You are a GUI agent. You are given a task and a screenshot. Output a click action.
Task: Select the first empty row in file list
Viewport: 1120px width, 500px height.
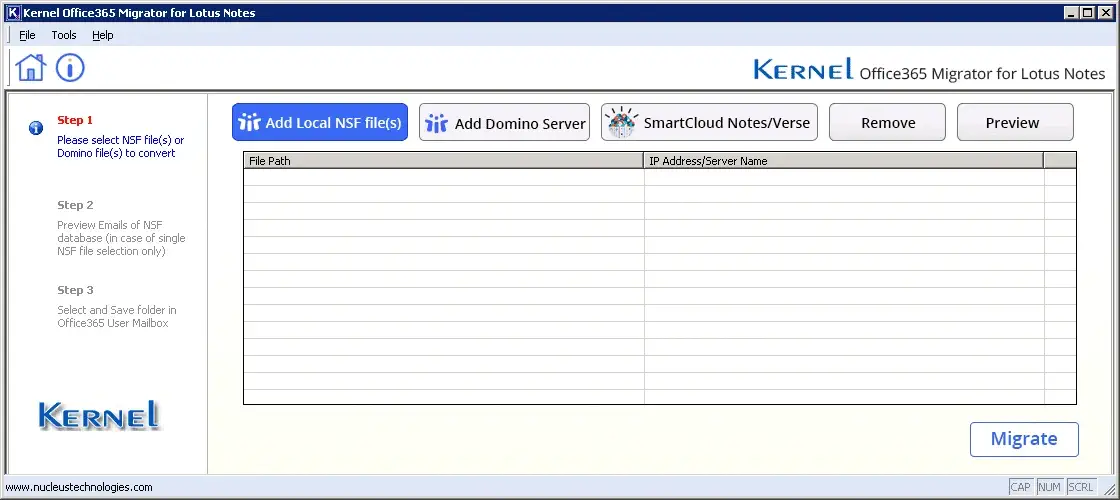coord(443,177)
